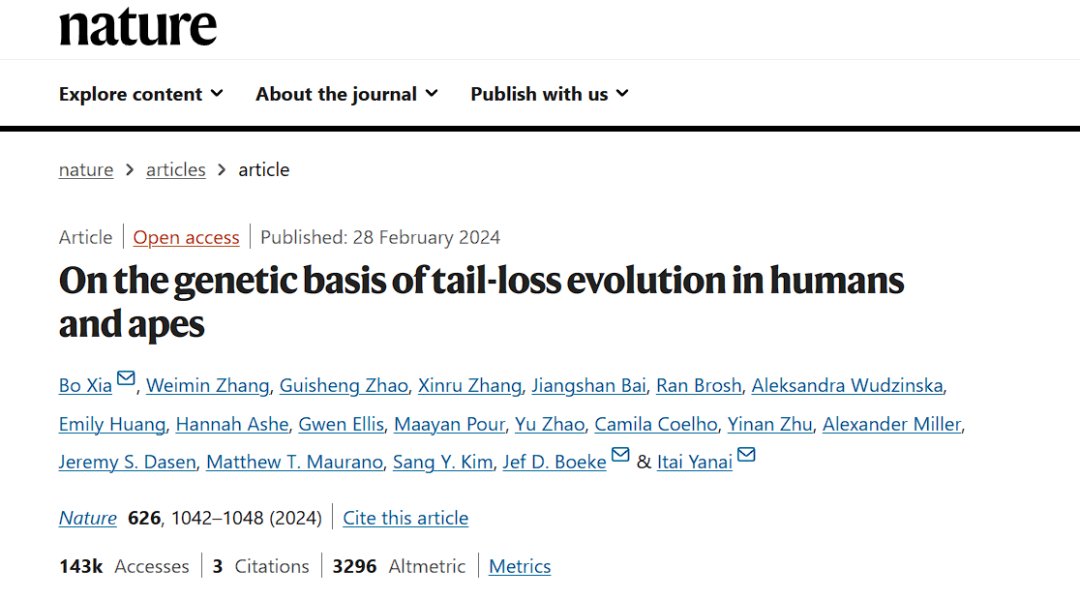The width and height of the screenshot is (1080, 599).
Task: Click on author Hannah Ashe
Action: [232, 424]
